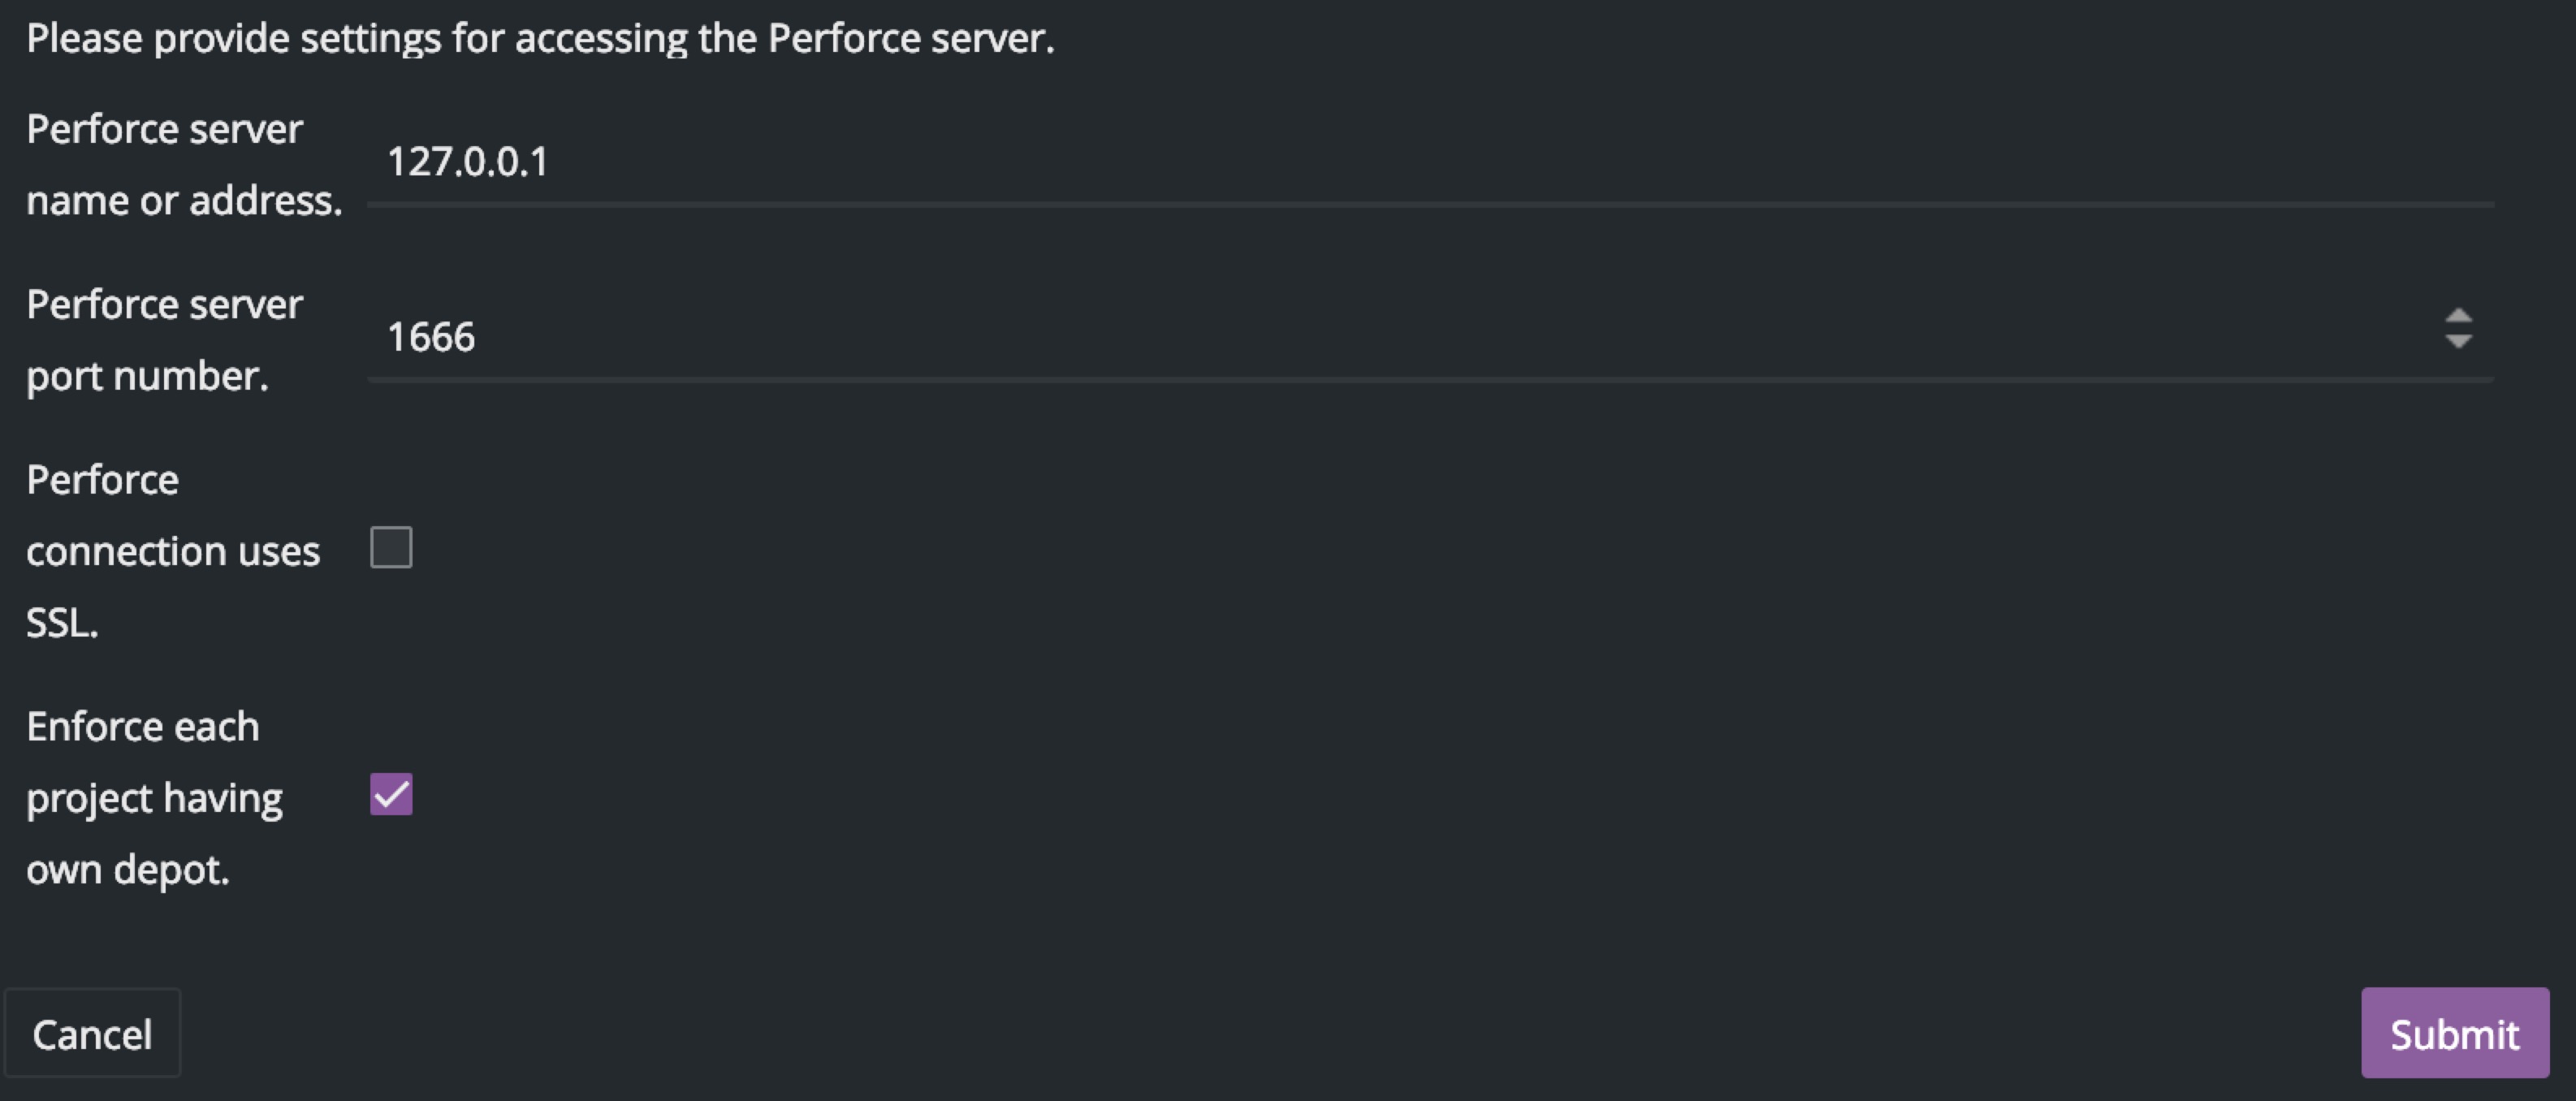Click the empty area right of 127.0.0.1

tap(1500, 162)
